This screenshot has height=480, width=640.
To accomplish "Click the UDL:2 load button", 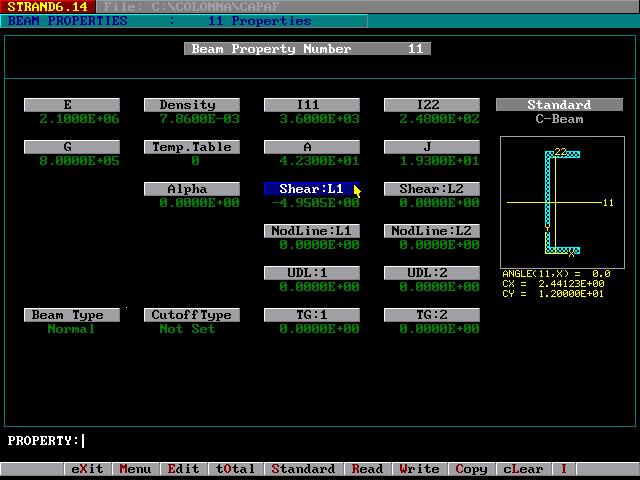I will pyautogui.click(x=431, y=273).
